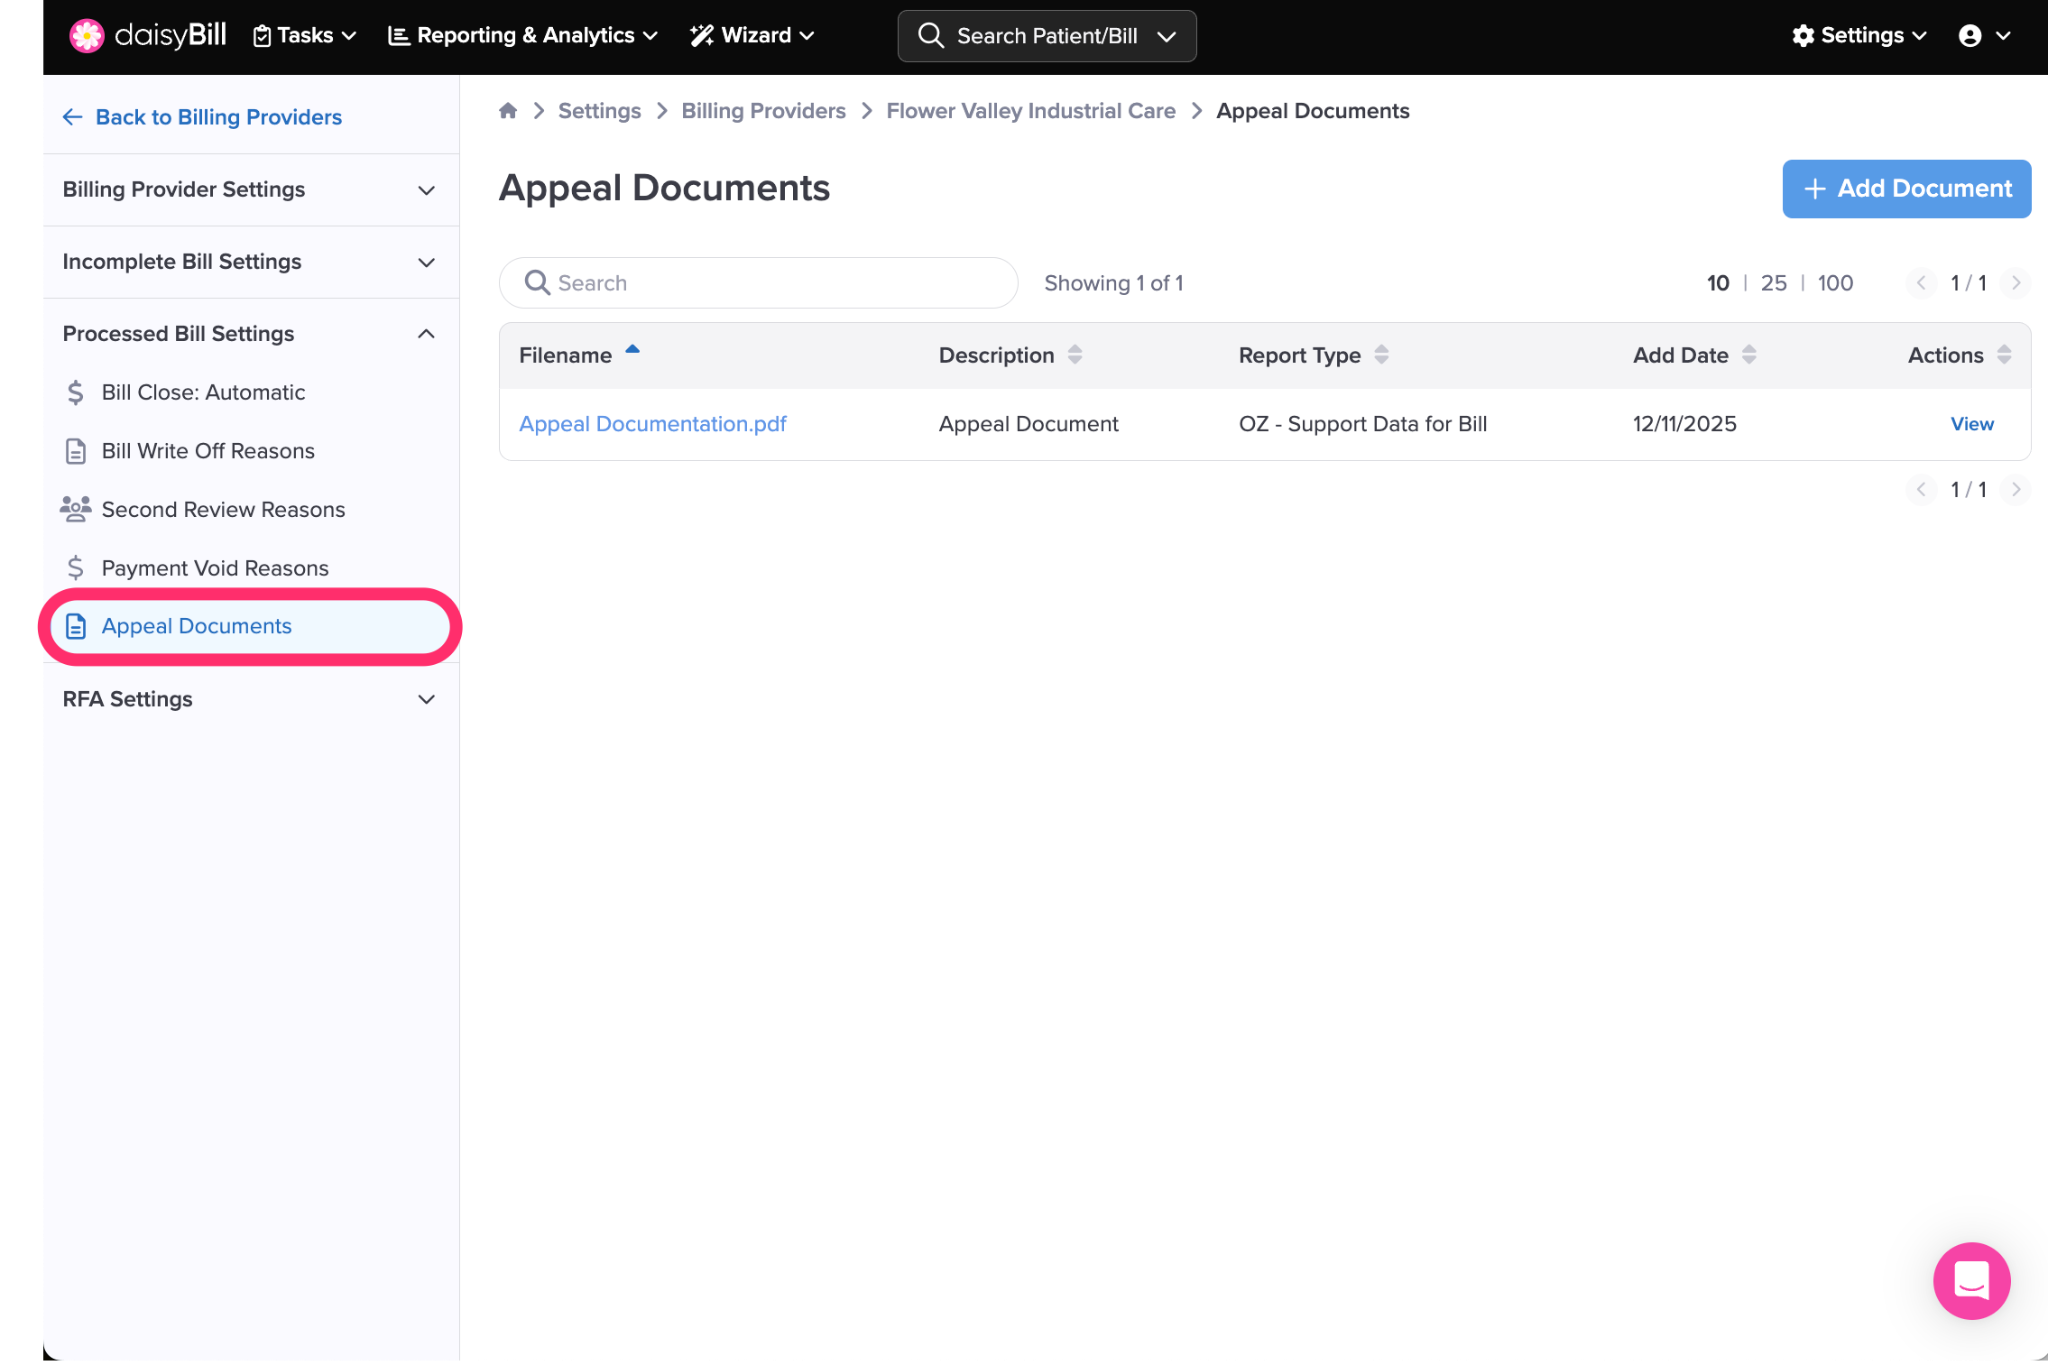
Task: Click the home icon in breadcrumb
Action: [508, 111]
